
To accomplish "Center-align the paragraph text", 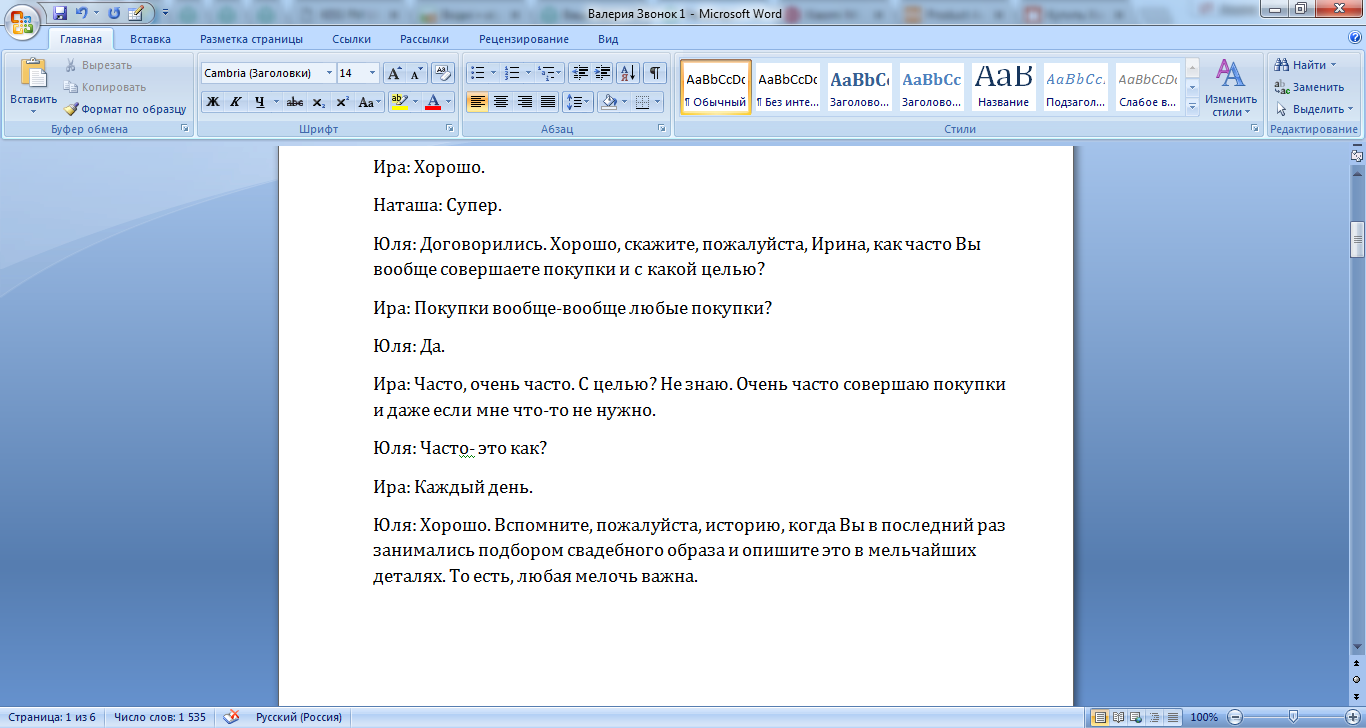I will [x=501, y=102].
